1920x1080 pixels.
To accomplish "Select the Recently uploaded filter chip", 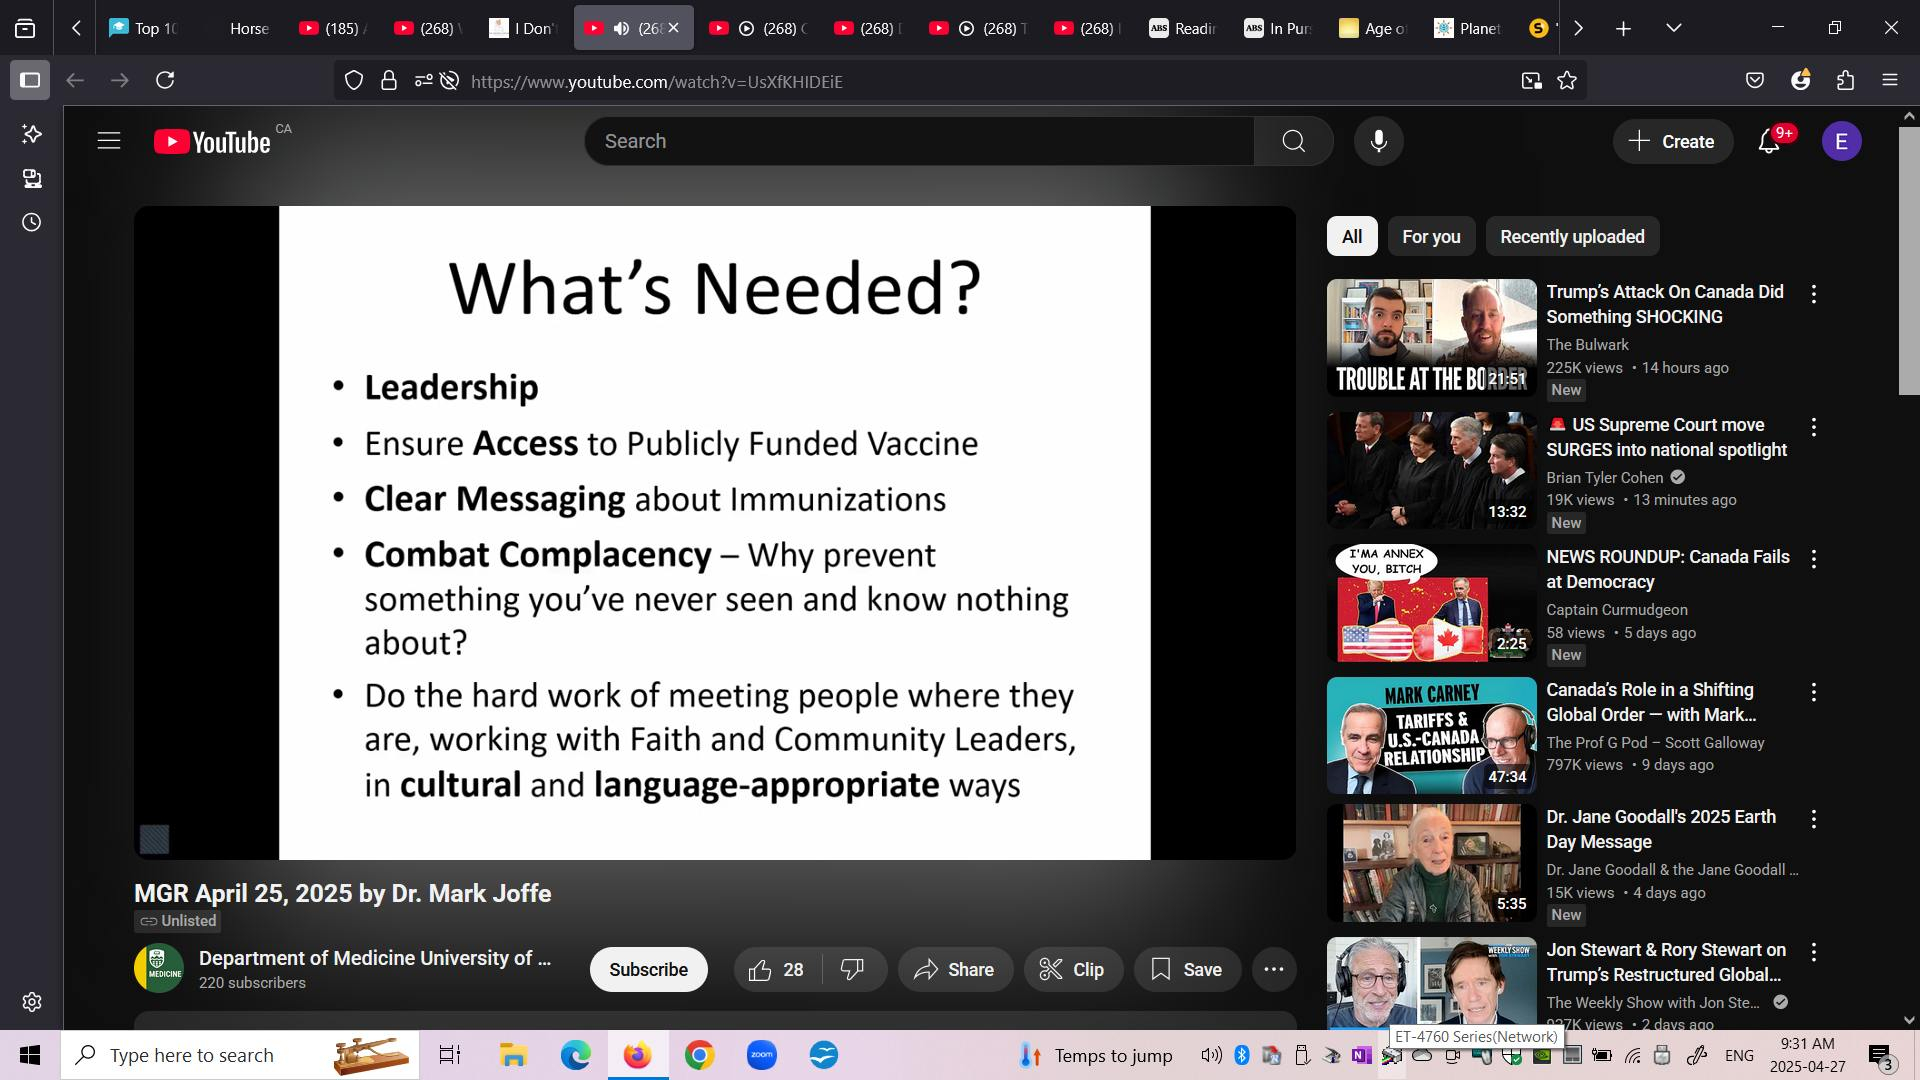I will point(1571,237).
